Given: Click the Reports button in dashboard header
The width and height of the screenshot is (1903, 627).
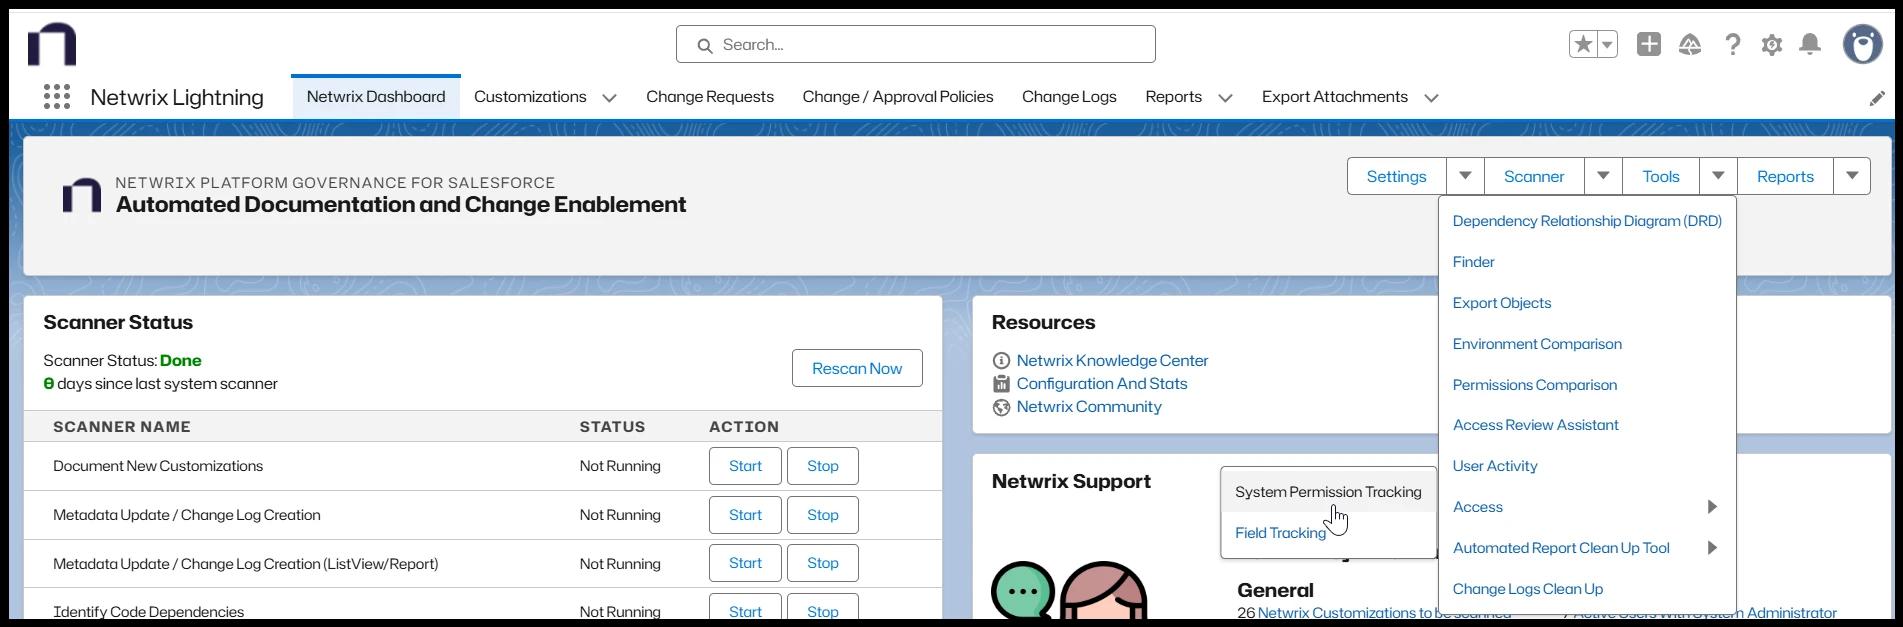Looking at the screenshot, I should 1785,176.
